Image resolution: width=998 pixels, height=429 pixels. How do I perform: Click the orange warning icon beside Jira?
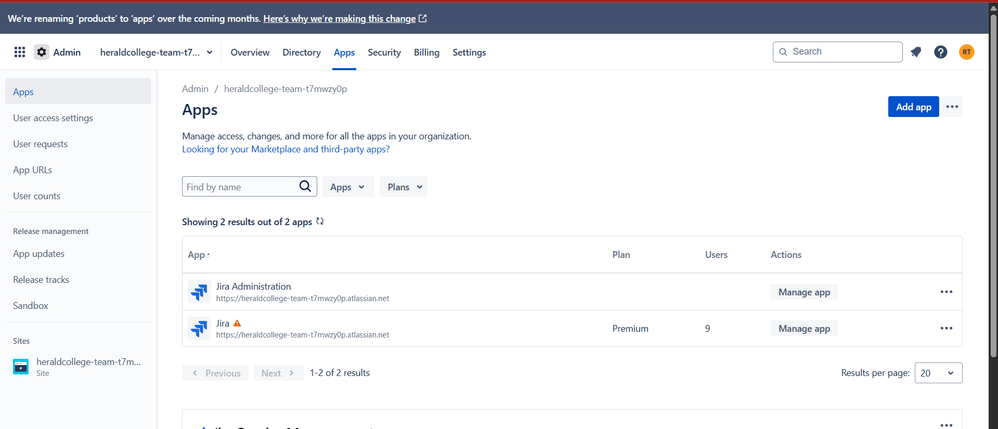[237, 323]
